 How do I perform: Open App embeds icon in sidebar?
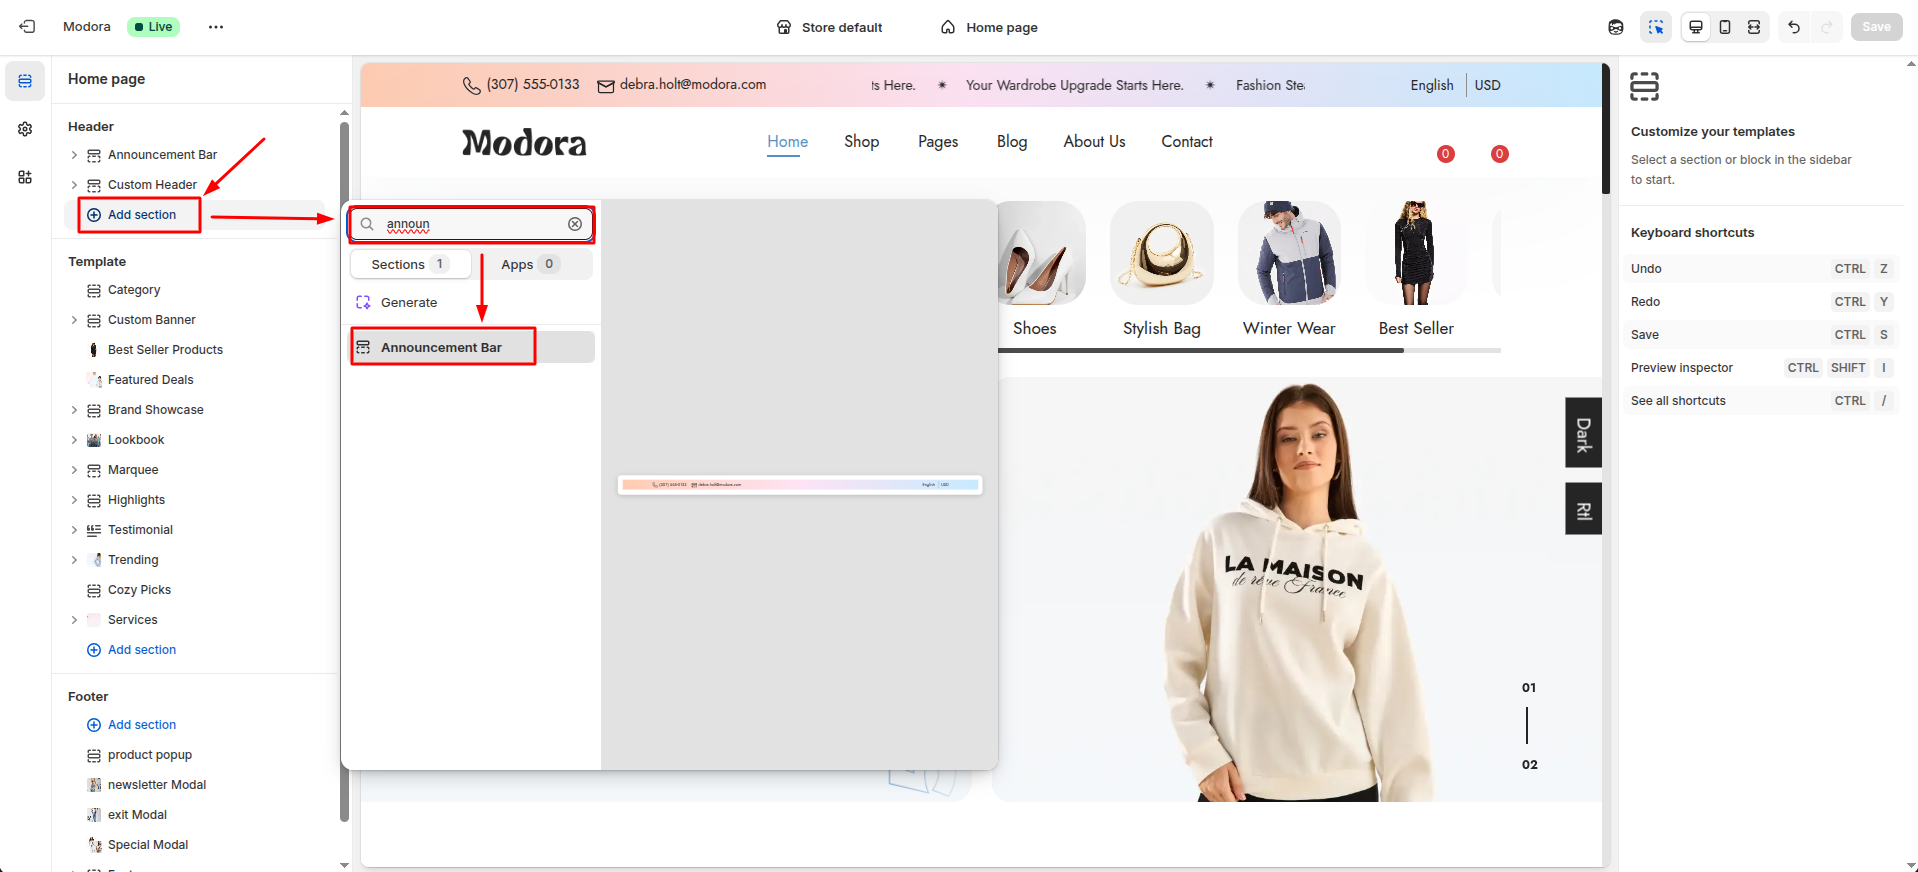pyautogui.click(x=25, y=177)
